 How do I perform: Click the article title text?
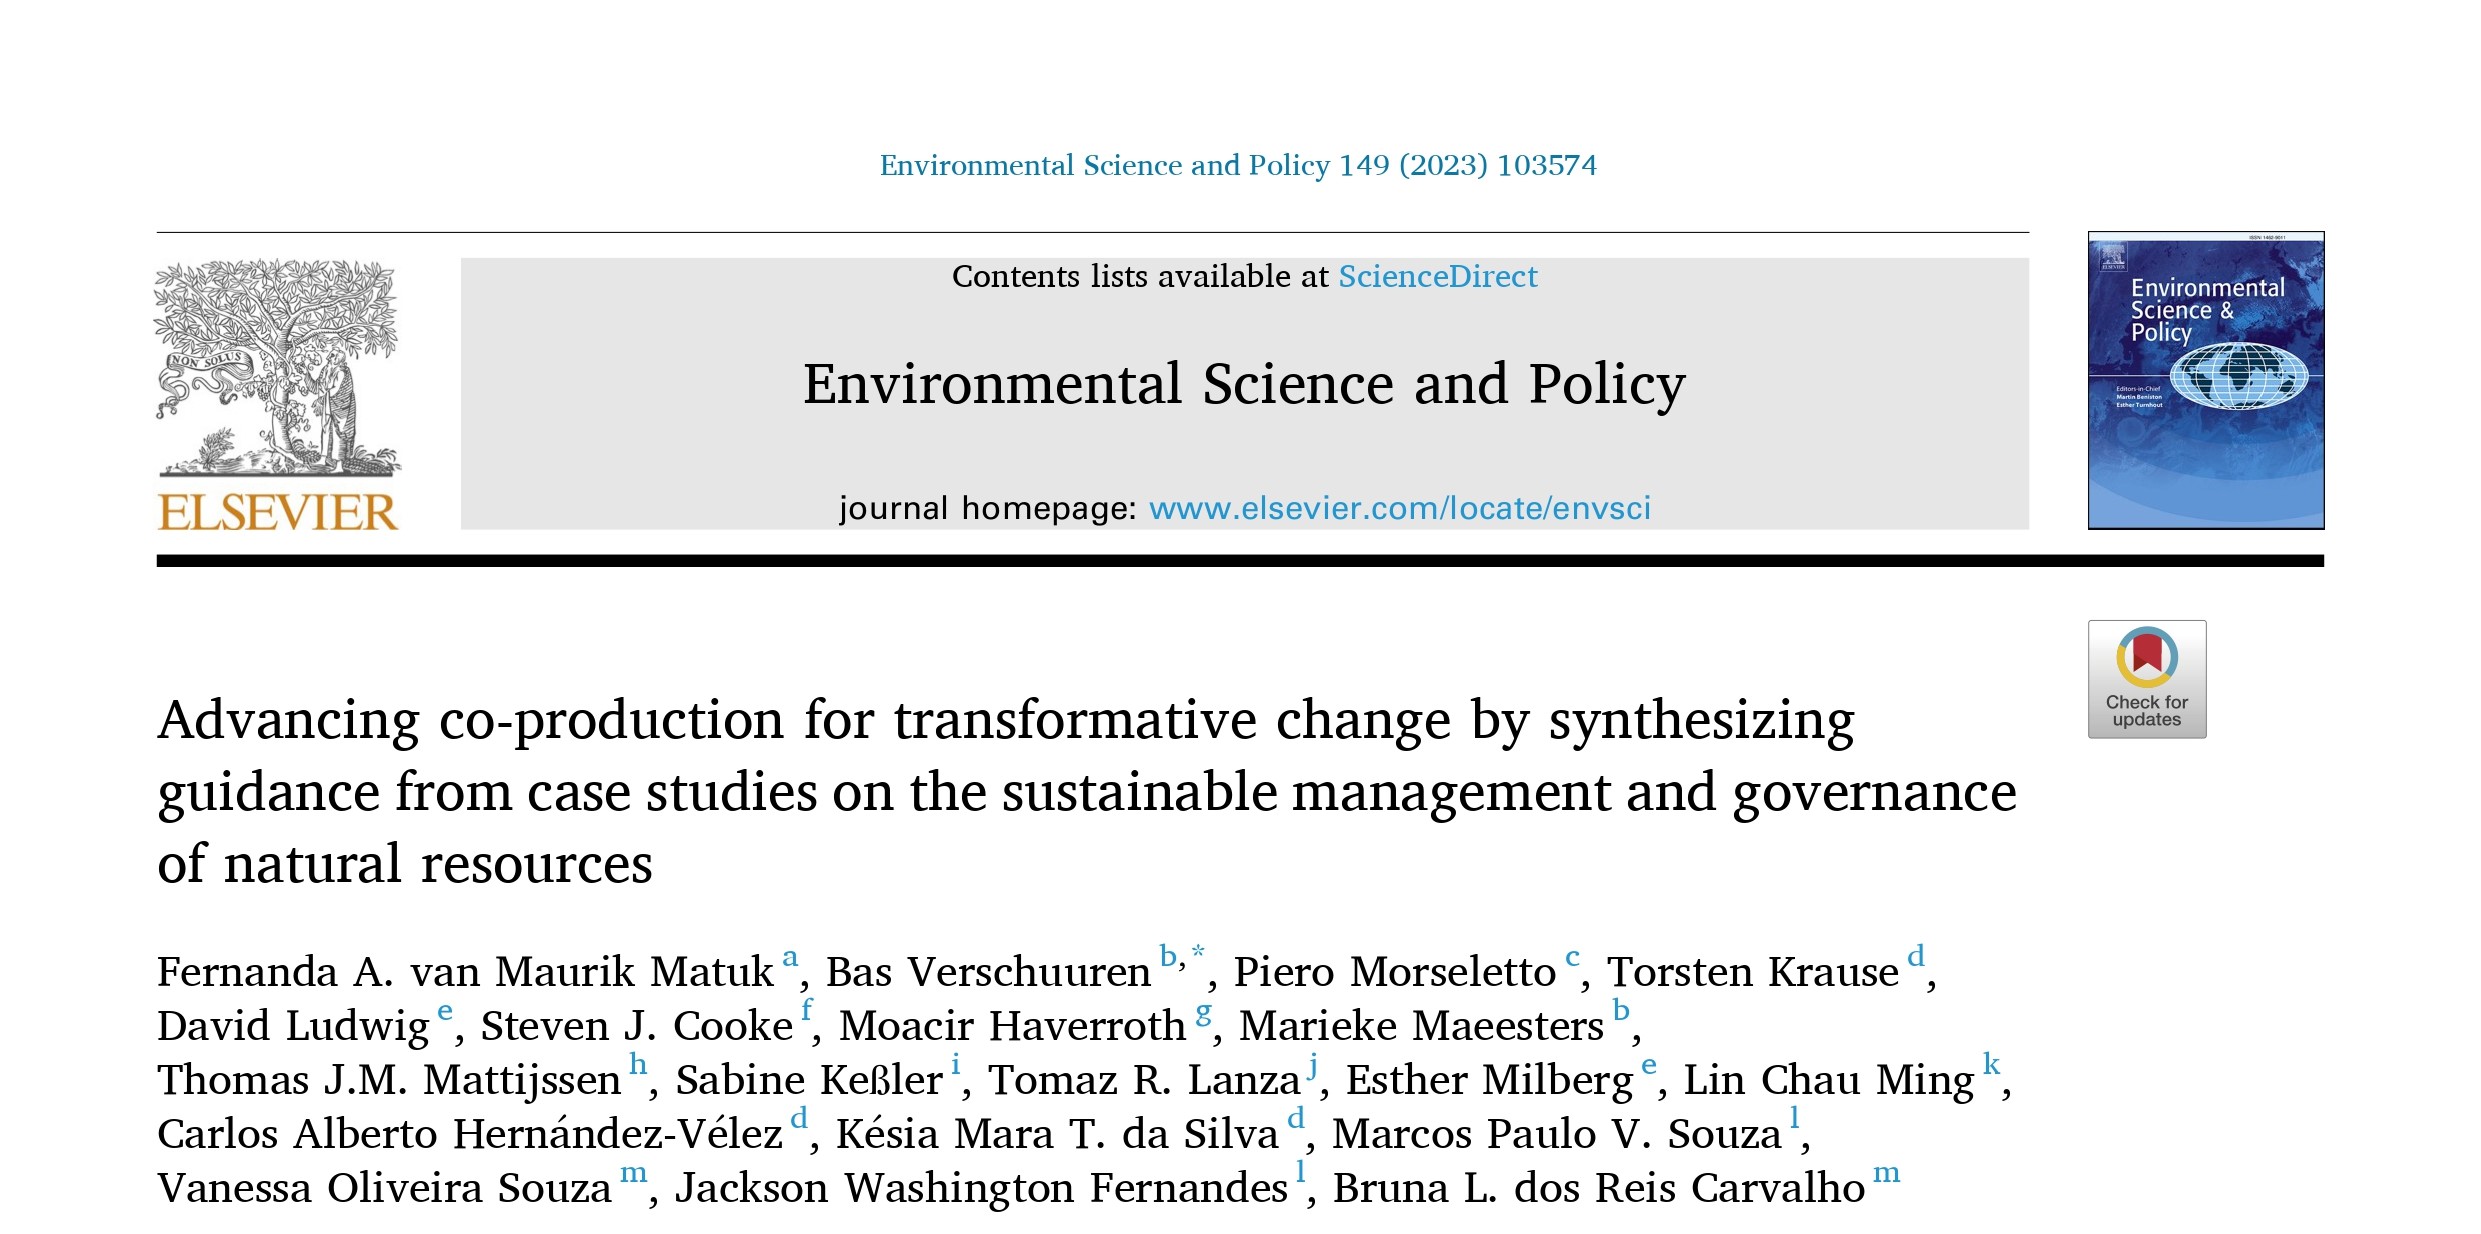1087,791
